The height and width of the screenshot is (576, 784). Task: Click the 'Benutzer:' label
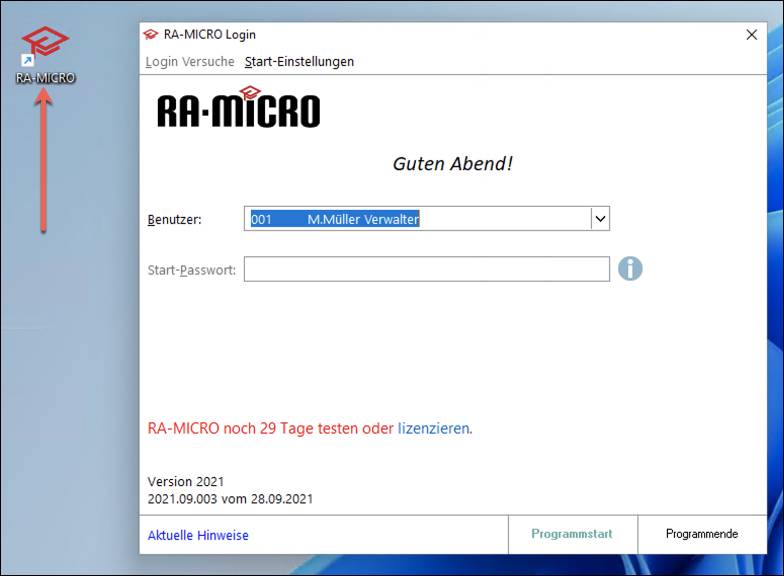click(174, 220)
